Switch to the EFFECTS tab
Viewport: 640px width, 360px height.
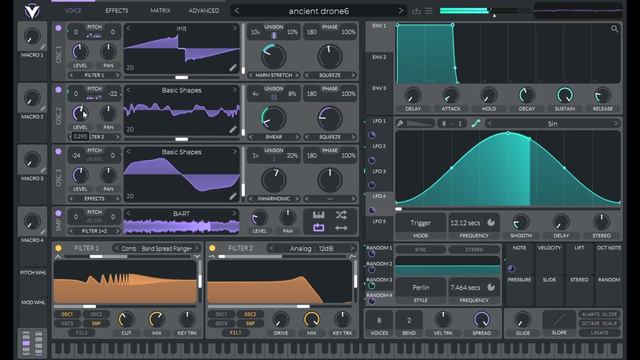pos(117,11)
